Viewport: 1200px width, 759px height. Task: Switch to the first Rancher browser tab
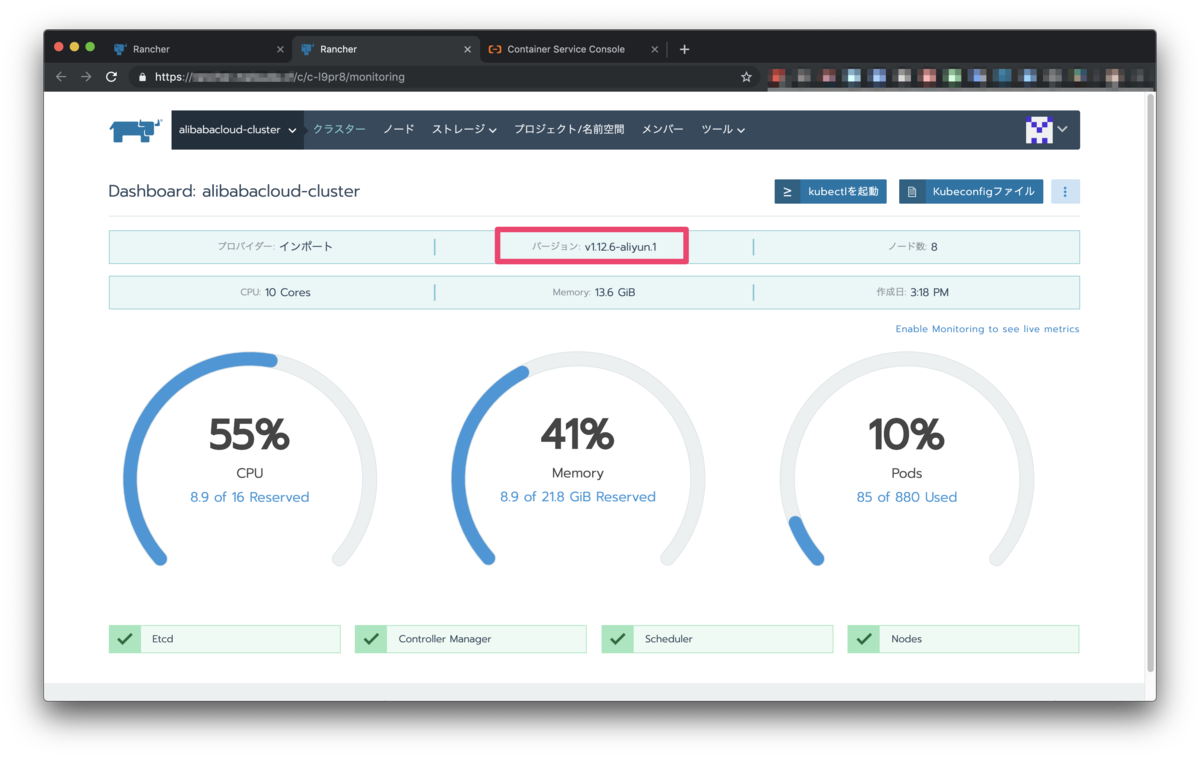pyautogui.click(x=198, y=49)
